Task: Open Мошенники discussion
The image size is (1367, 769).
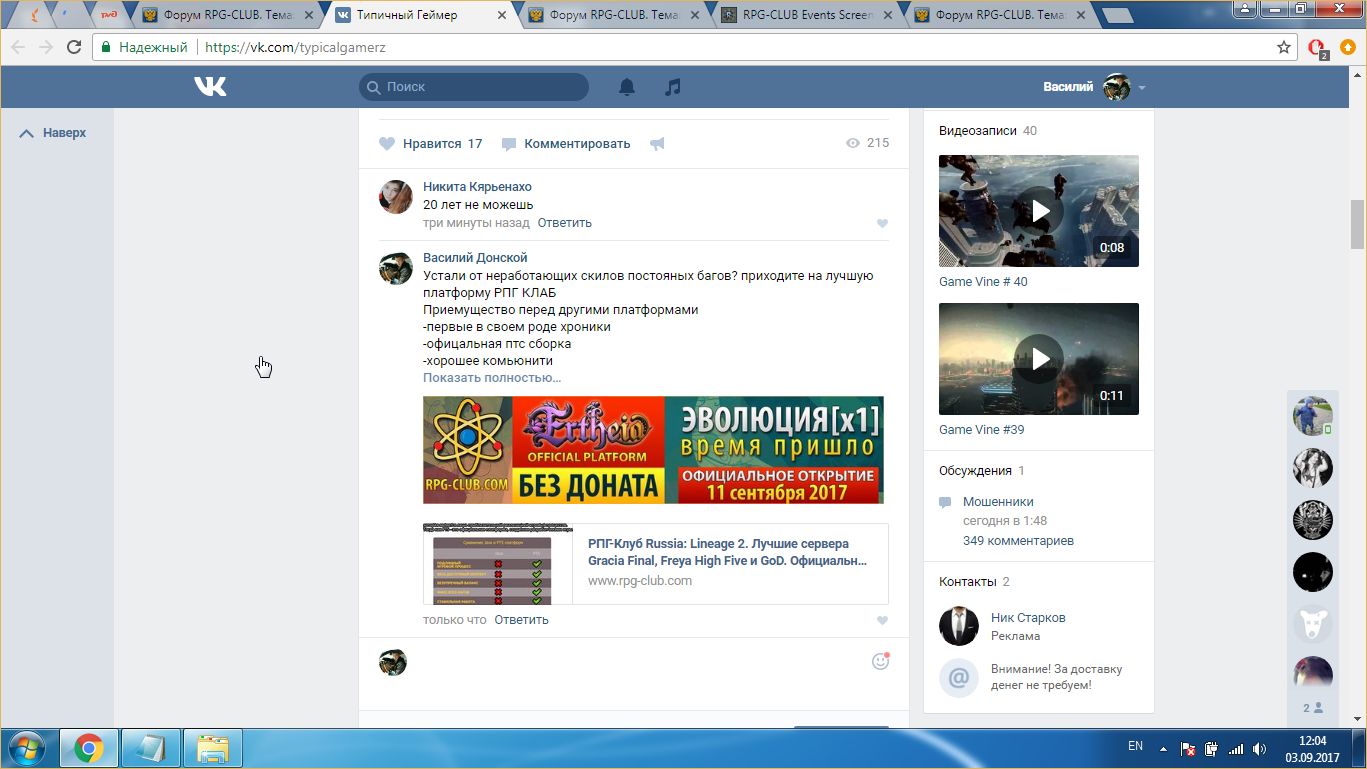Action: (x=998, y=502)
